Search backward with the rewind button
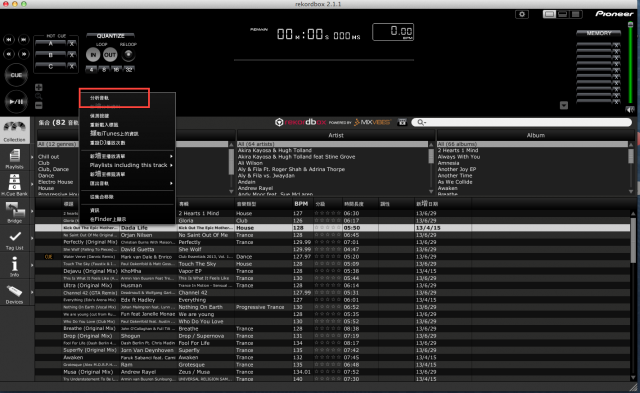This screenshot has height=393, width=640. [9, 54]
